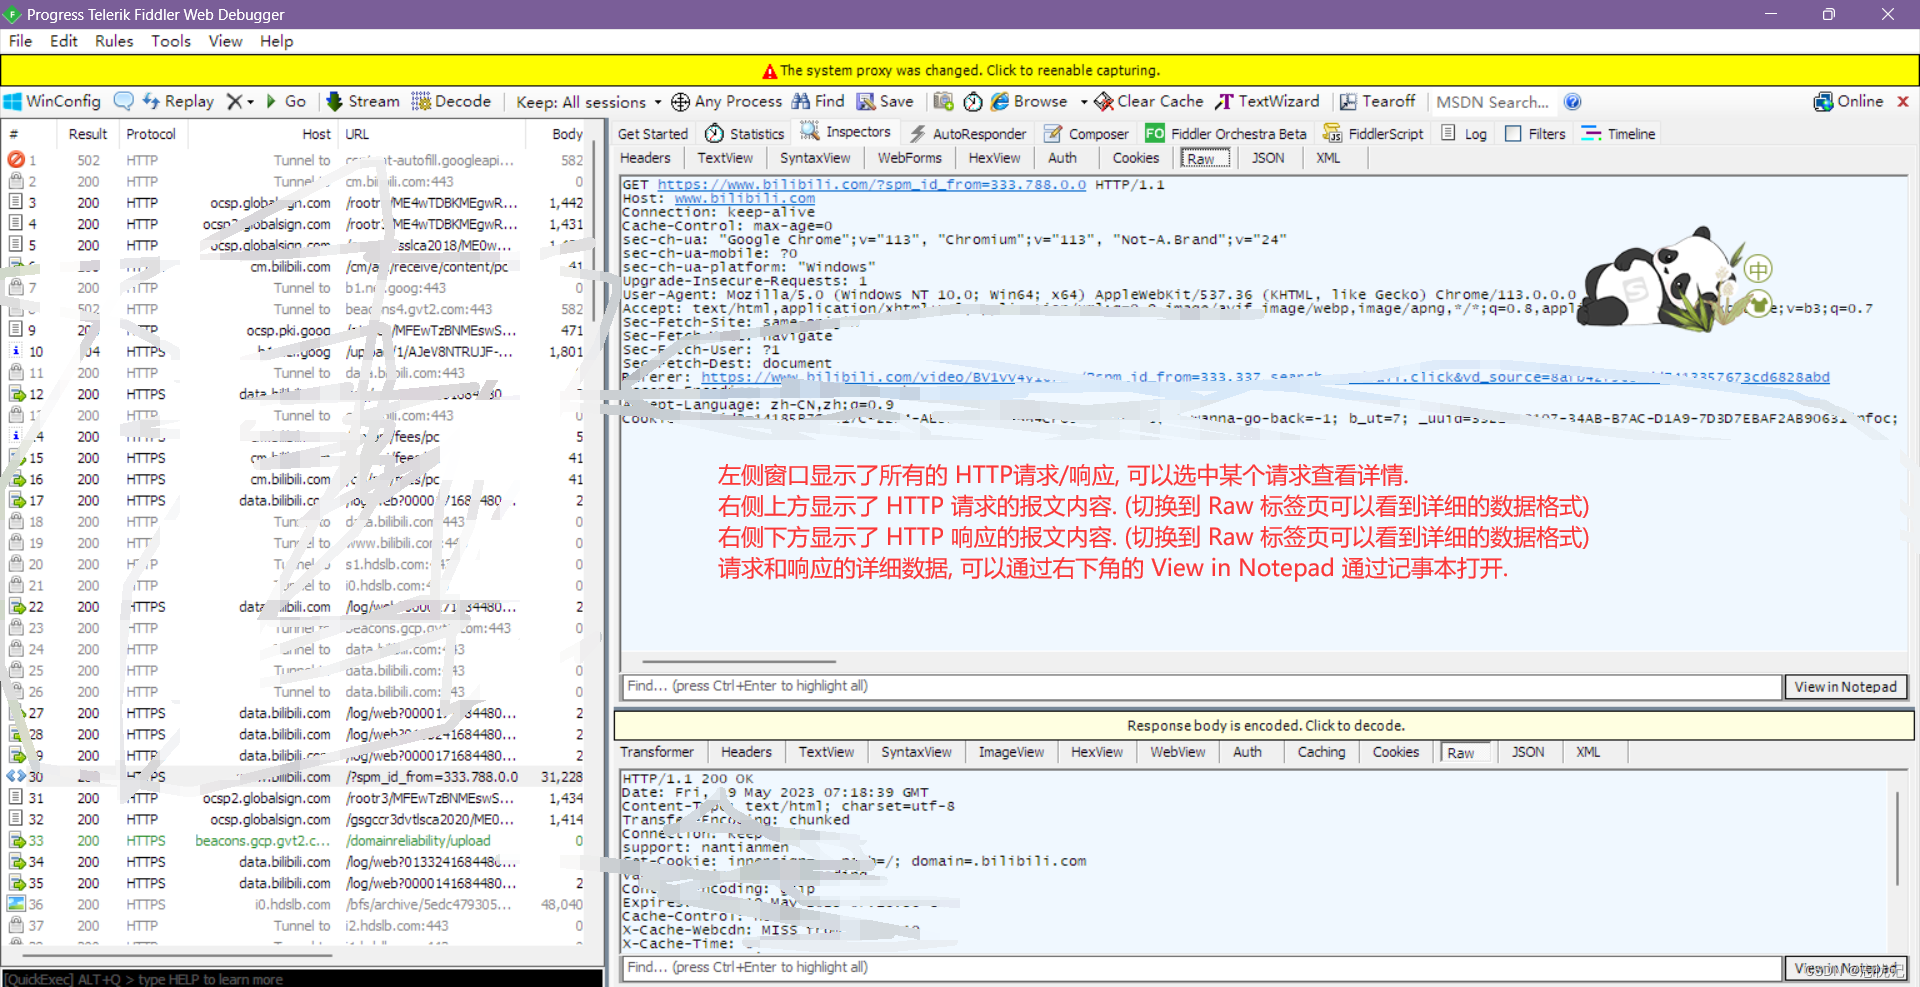Switch to the Inspectors tab
The height and width of the screenshot is (987, 1920).
846,133
